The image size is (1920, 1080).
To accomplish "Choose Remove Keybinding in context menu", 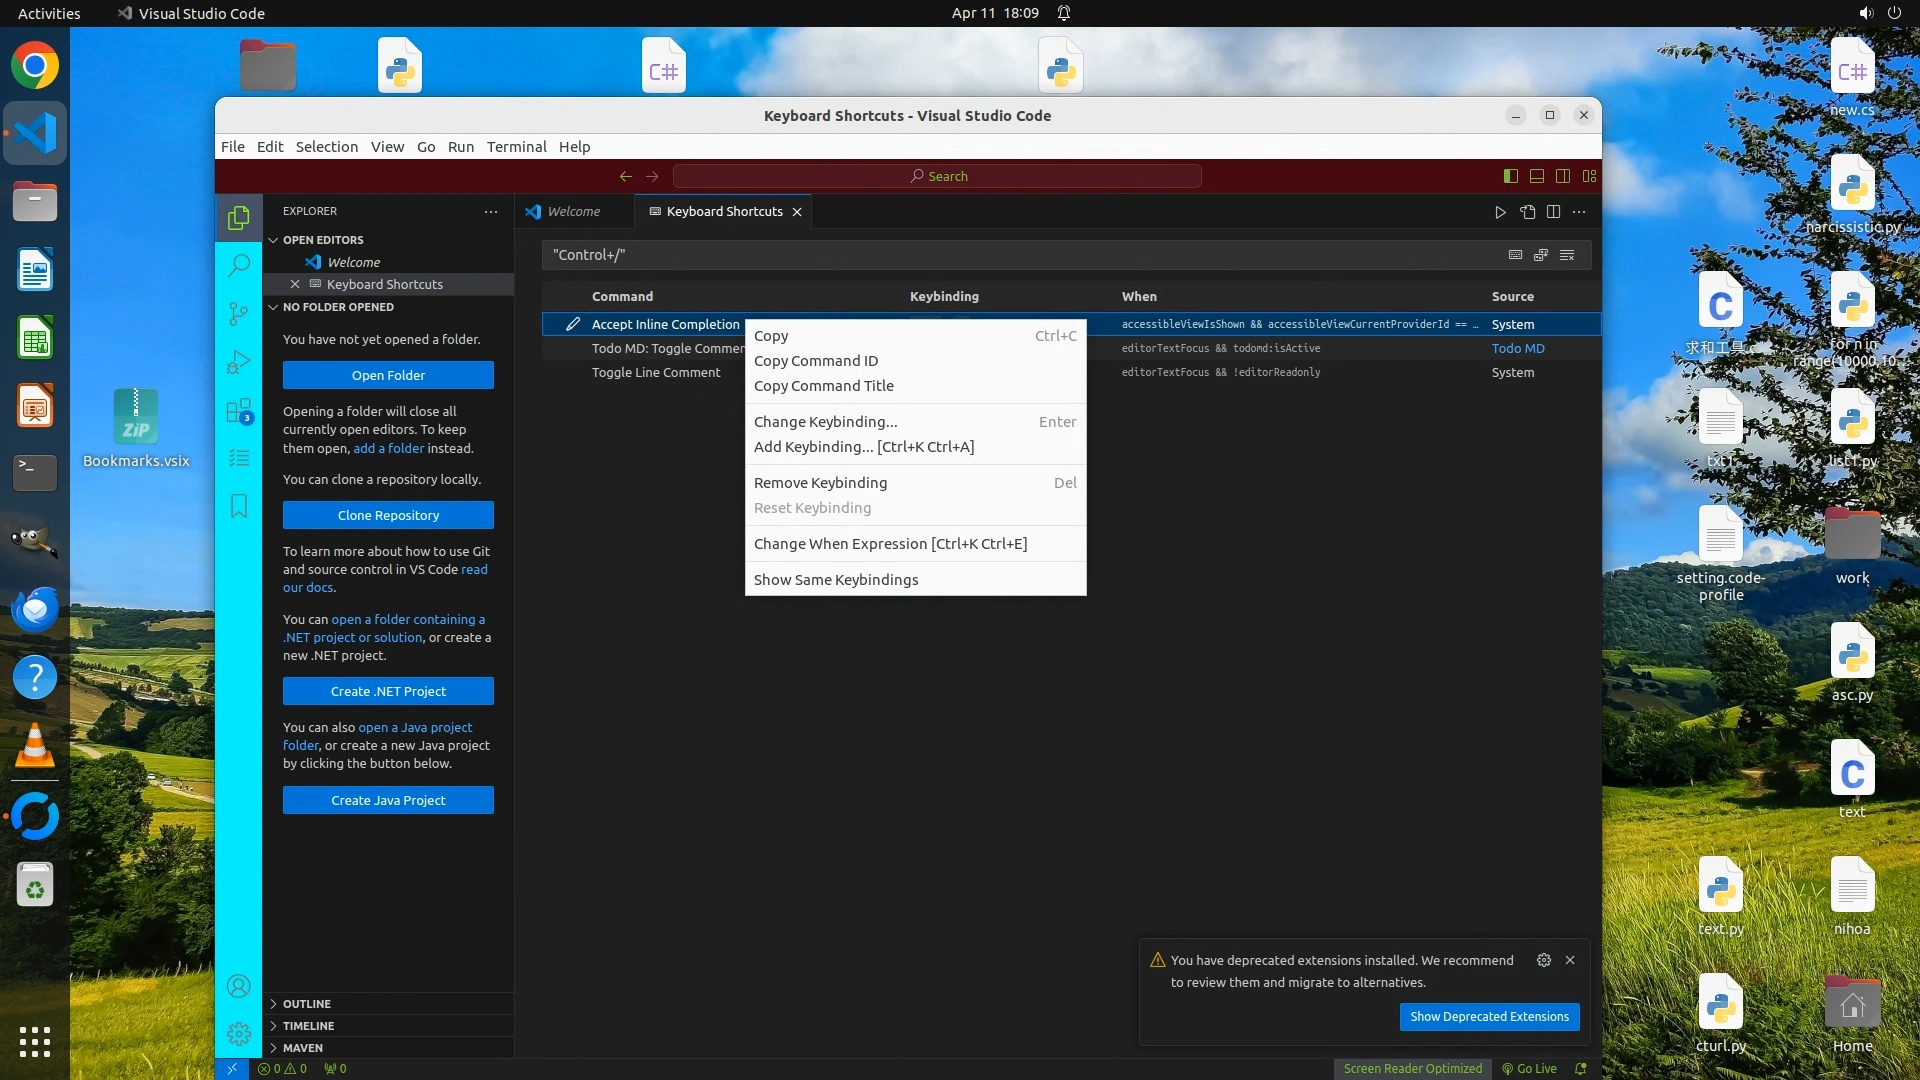I will (820, 483).
